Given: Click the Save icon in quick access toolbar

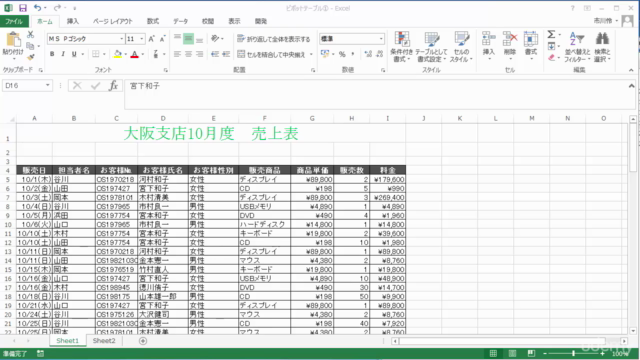Looking at the screenshot, I should click(x=22, y=8).
